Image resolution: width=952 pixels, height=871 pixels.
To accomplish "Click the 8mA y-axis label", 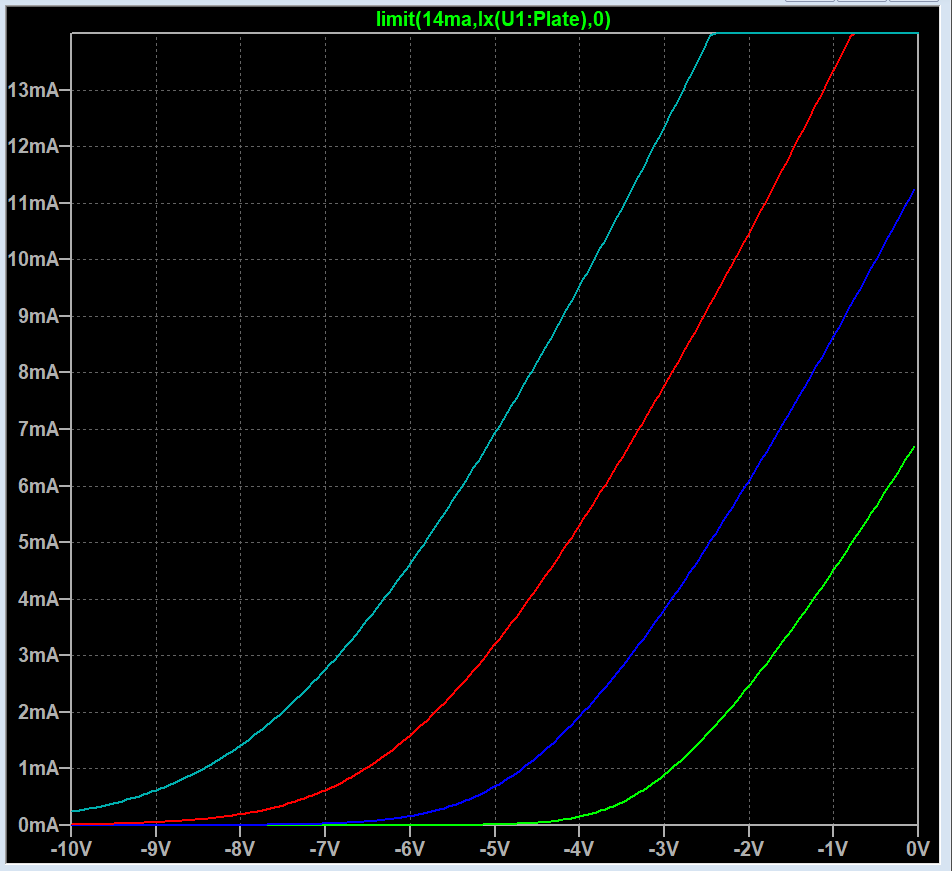I will pyautogui.click(x=38, y=372).
